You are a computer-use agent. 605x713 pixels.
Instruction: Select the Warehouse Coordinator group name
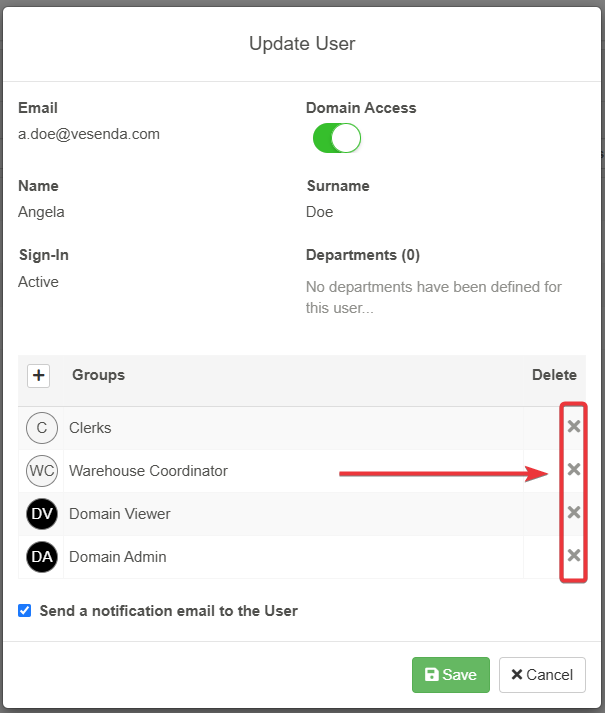(148, 471)
